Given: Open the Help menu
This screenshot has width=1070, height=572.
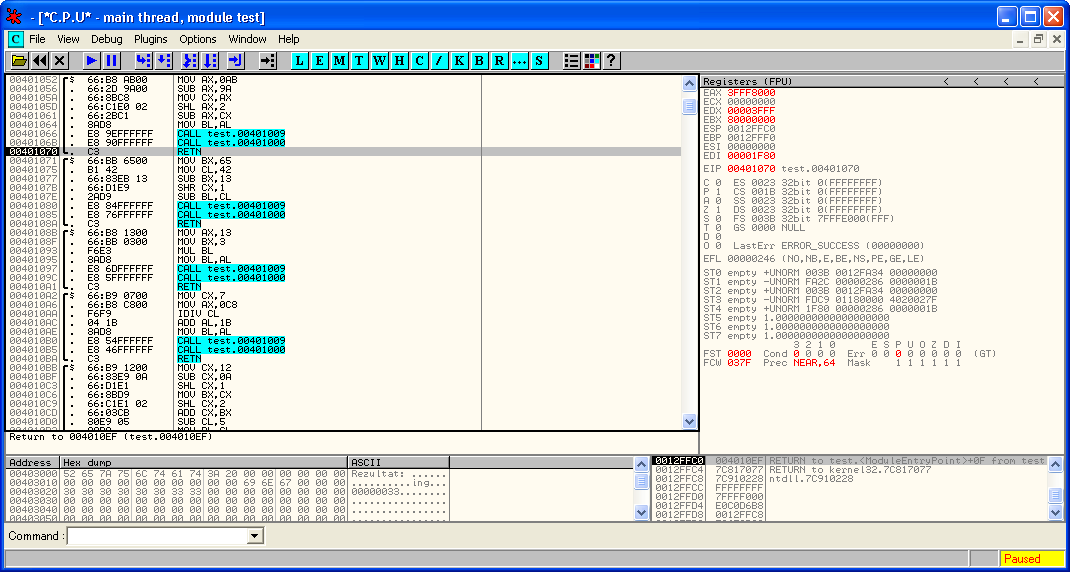Looking at the screenshot, I should coord(289,39).
